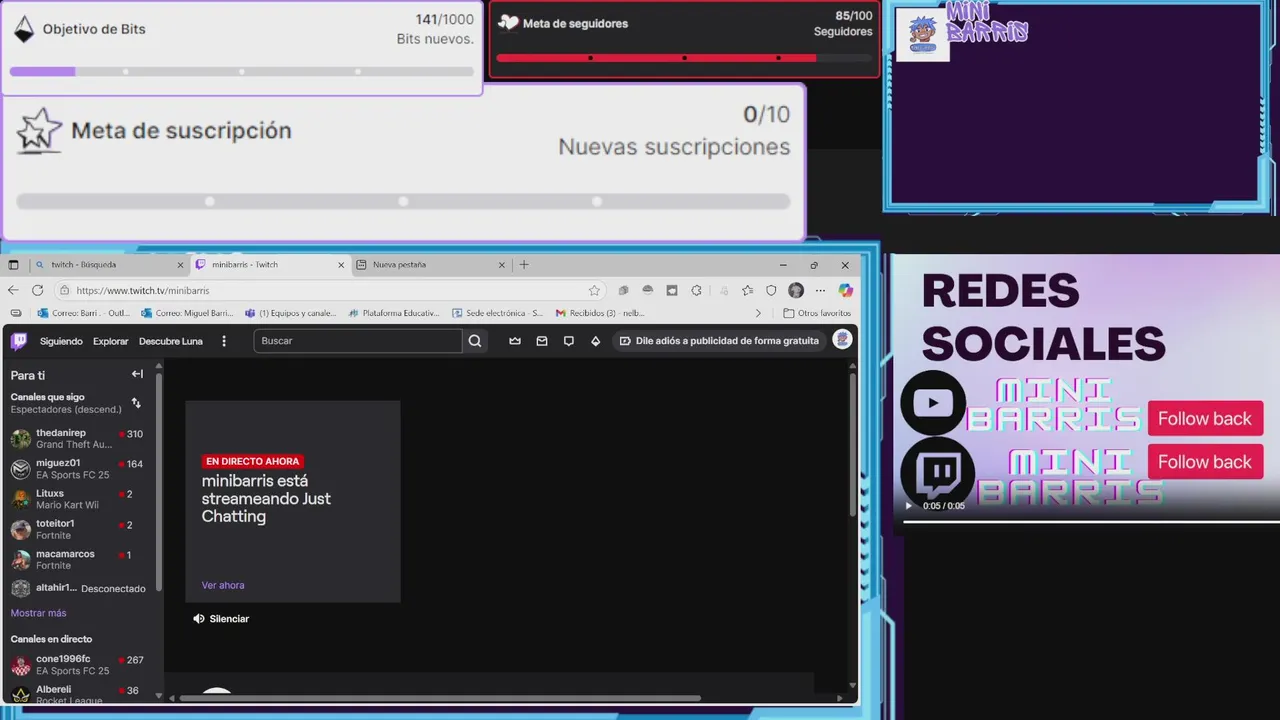Open the Twitch home logo
Image resolution: width=1280 pixels, height=720 pixels.
[19, 341]
